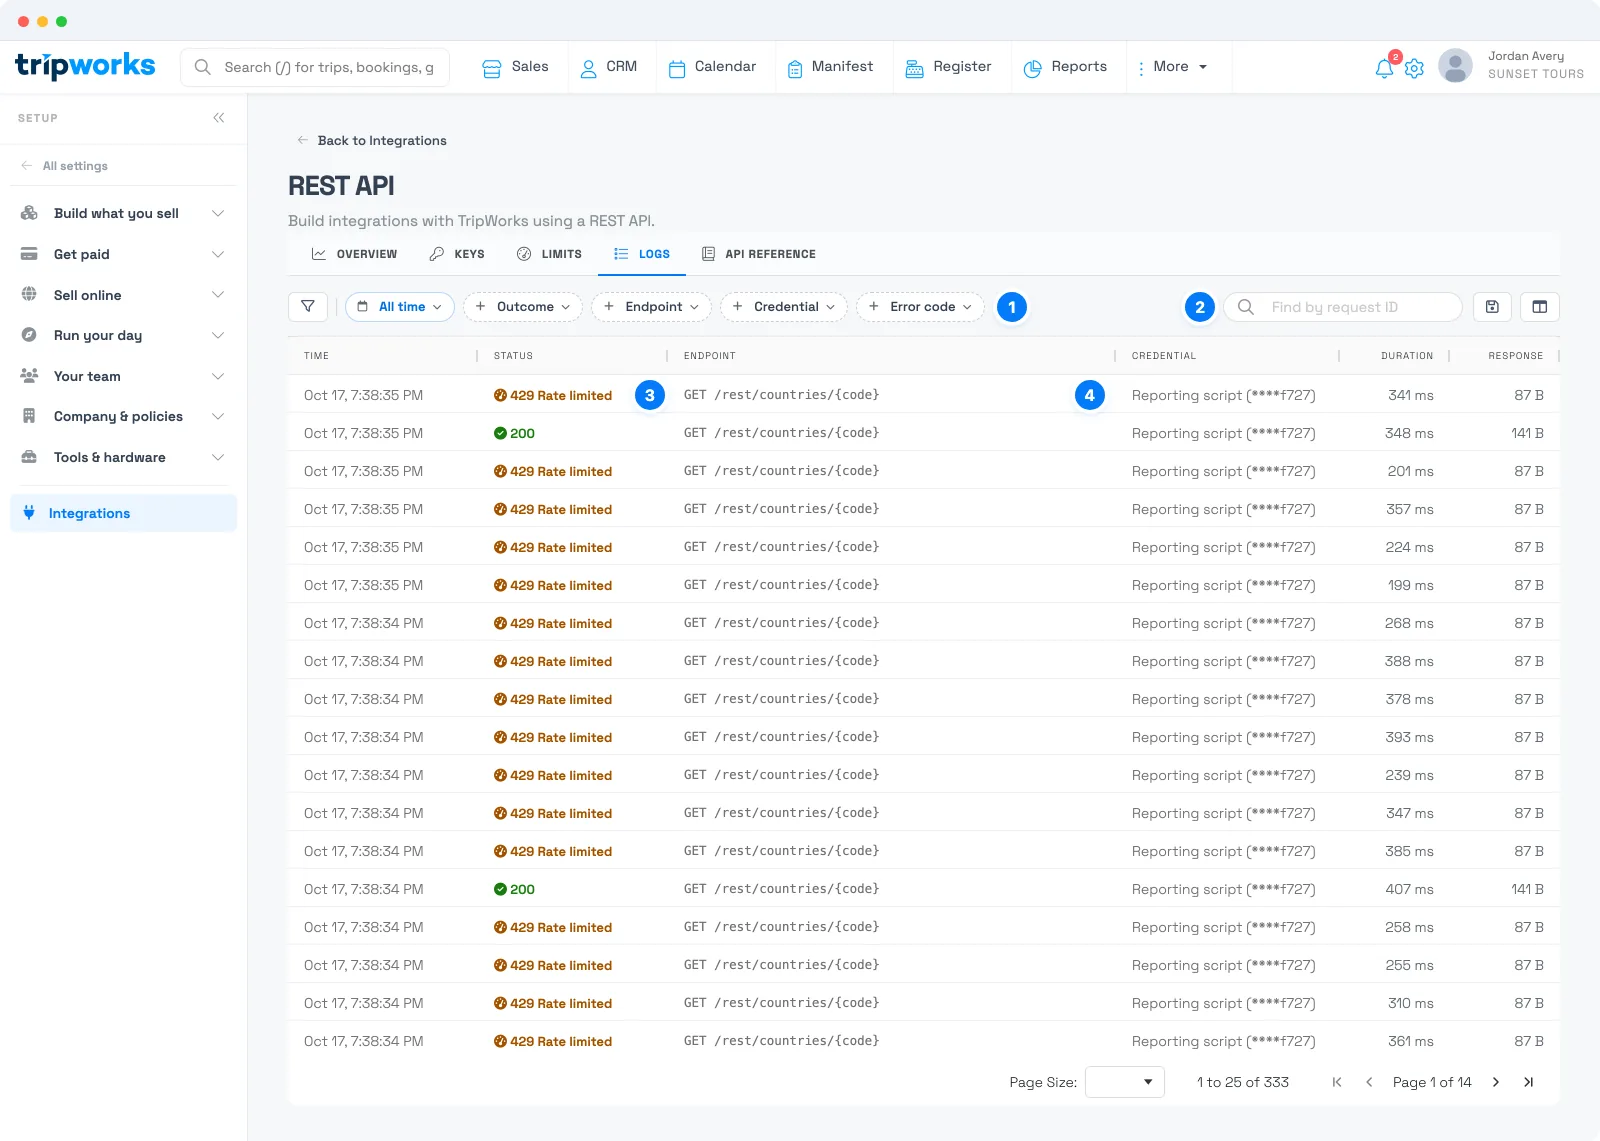Viewport: 1600px width, 1141px height.
Task: Jump to last page of logs
Action: coord(1528,1082)
